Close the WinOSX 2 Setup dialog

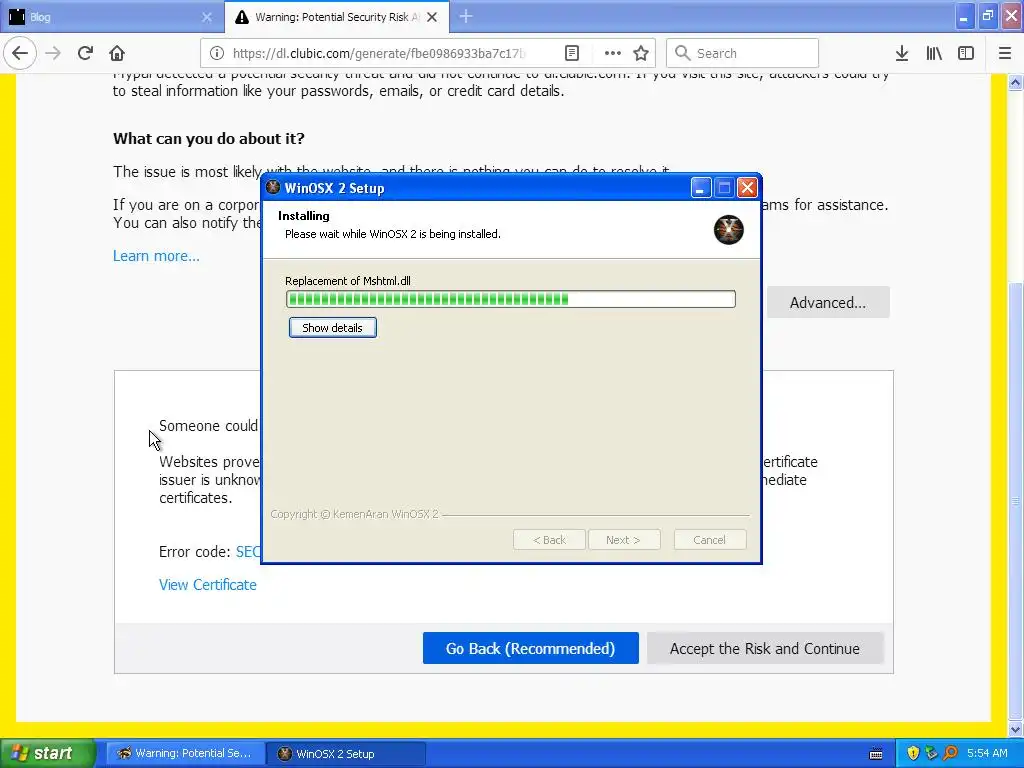747,188
